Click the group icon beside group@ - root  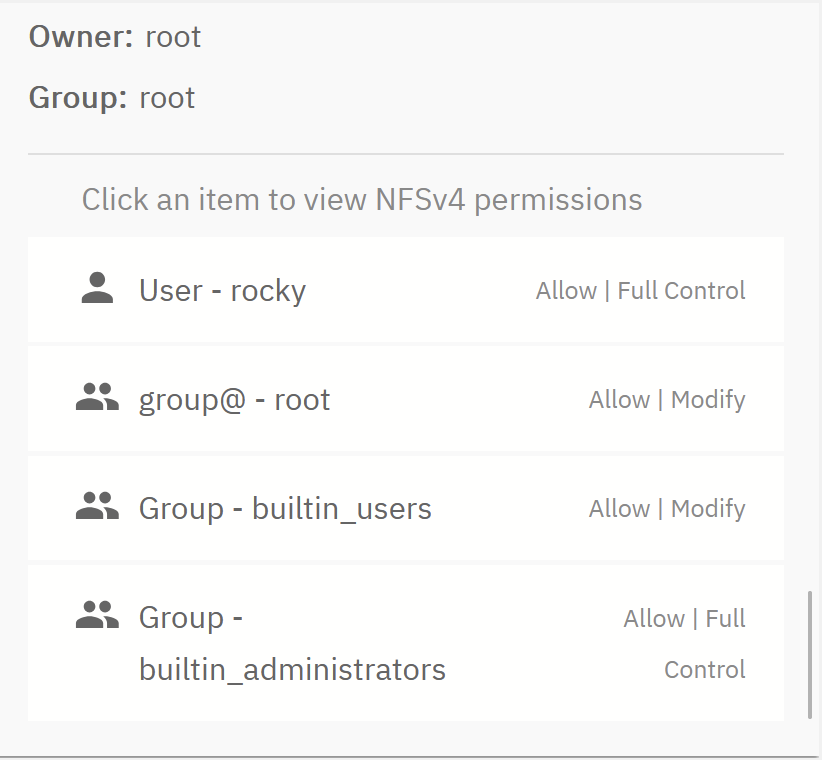97,399
